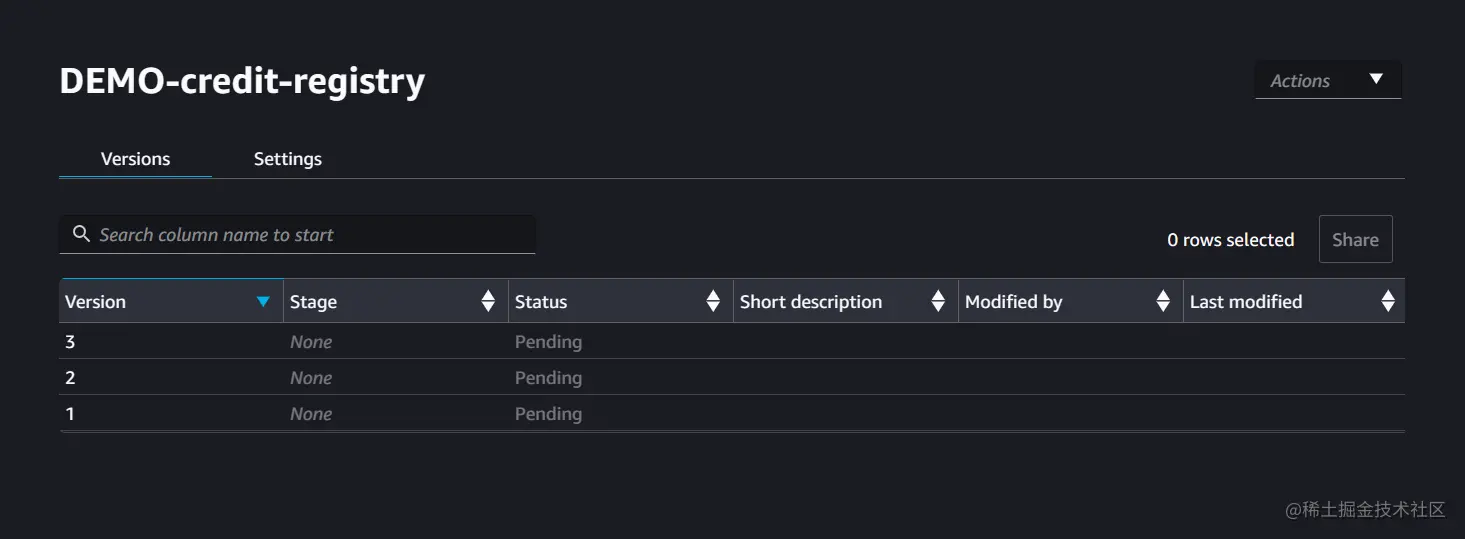Image resolution: width=1465 pixels, height=539 pixels.
Task: Click the Modified by sort icon
Action: pyautogui.click(x=1163, y=302)
